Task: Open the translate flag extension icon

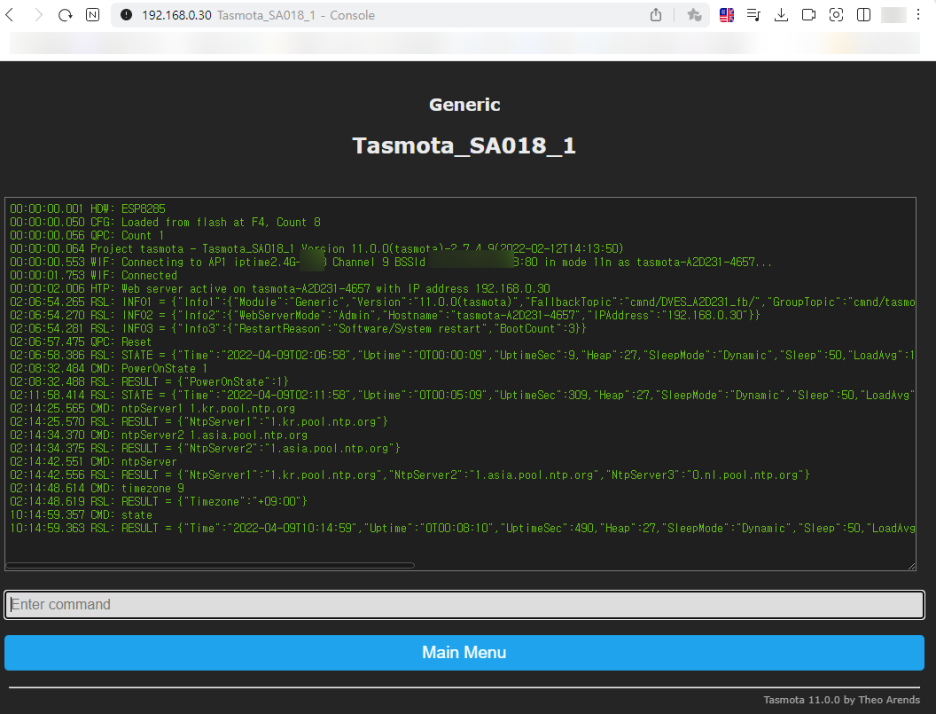Action: point(726,15)
